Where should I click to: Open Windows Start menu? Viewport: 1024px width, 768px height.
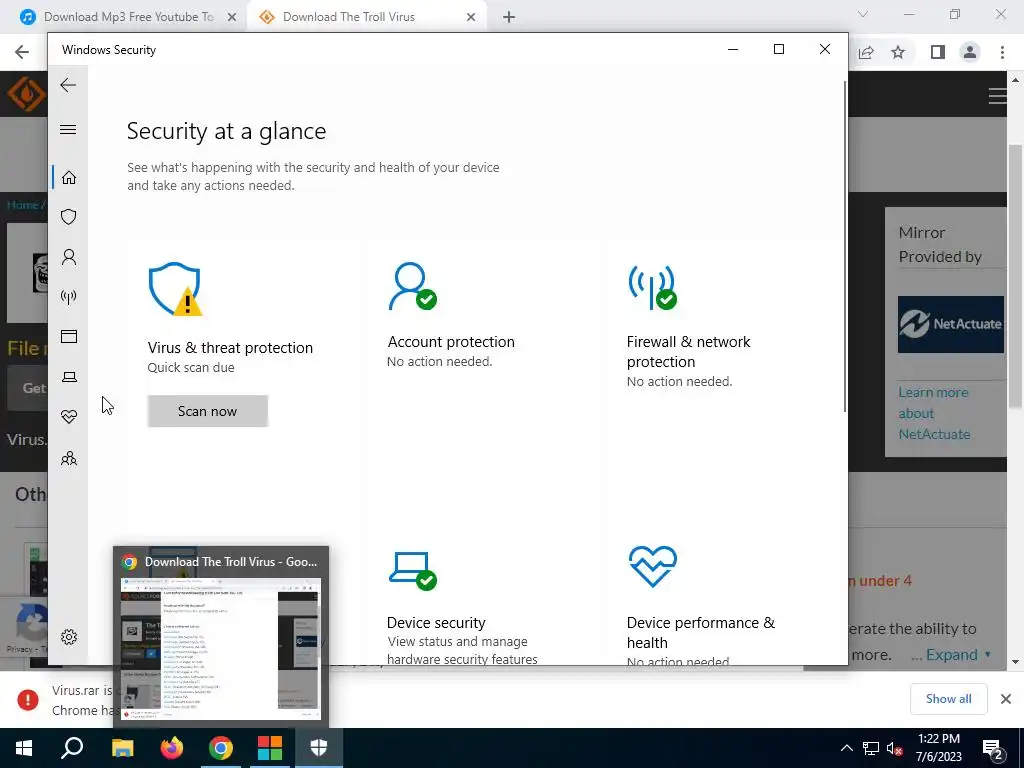pyautogui.click(x=24, y=748)
